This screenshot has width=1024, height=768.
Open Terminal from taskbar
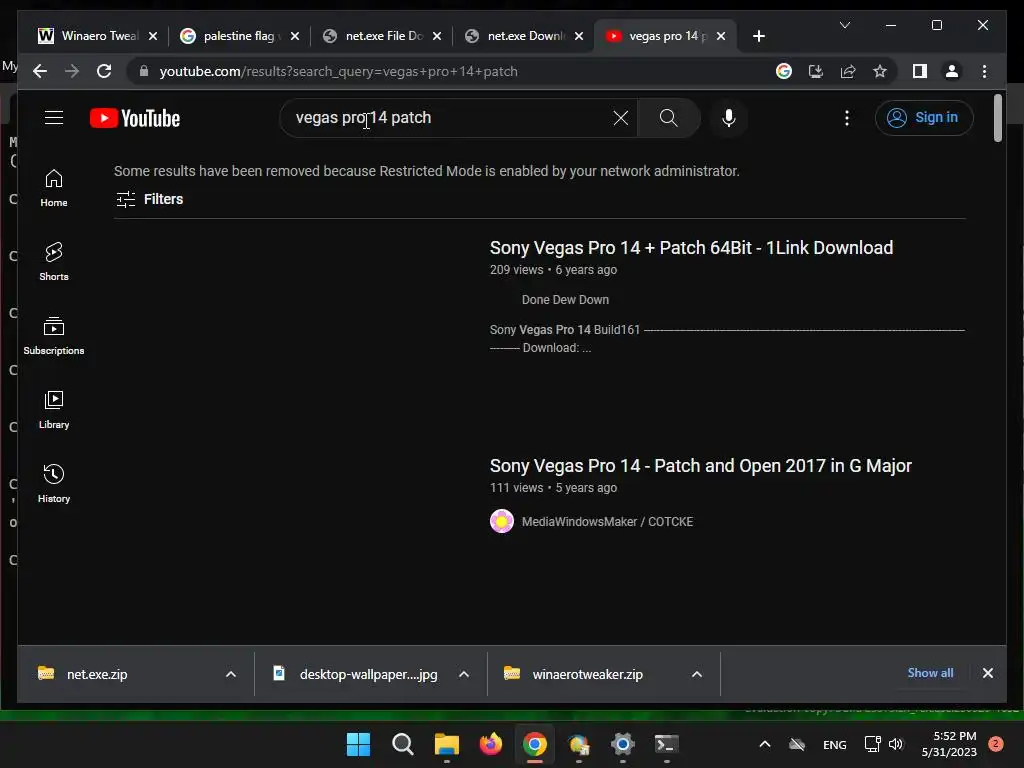666,744
